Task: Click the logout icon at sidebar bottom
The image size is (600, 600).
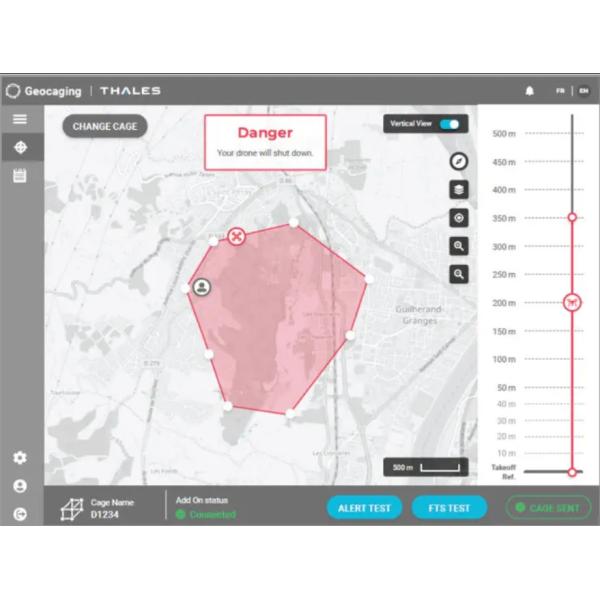Action: coord(20,514)
